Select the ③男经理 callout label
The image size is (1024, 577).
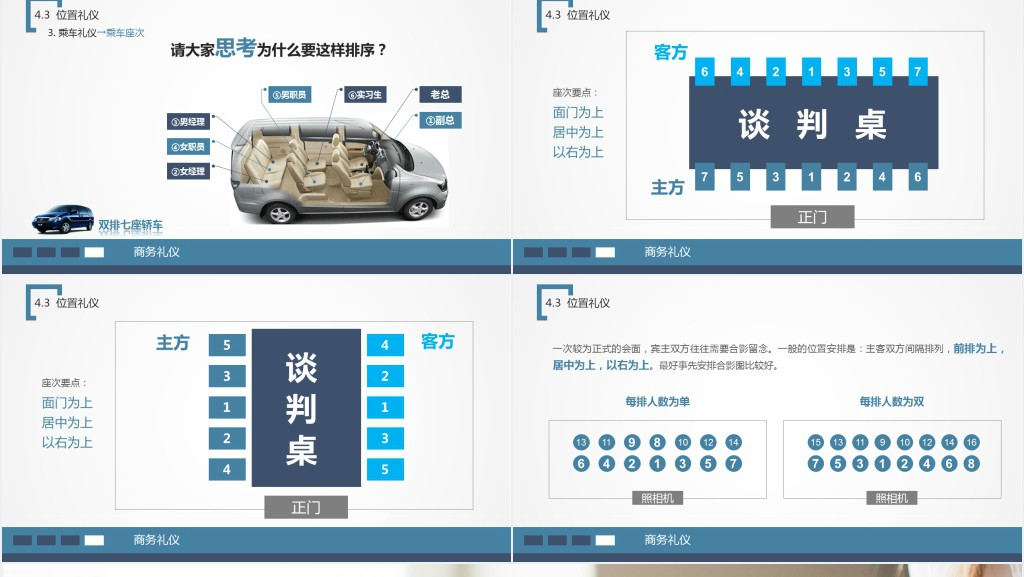pyautogui.click(x=188, y=122)
